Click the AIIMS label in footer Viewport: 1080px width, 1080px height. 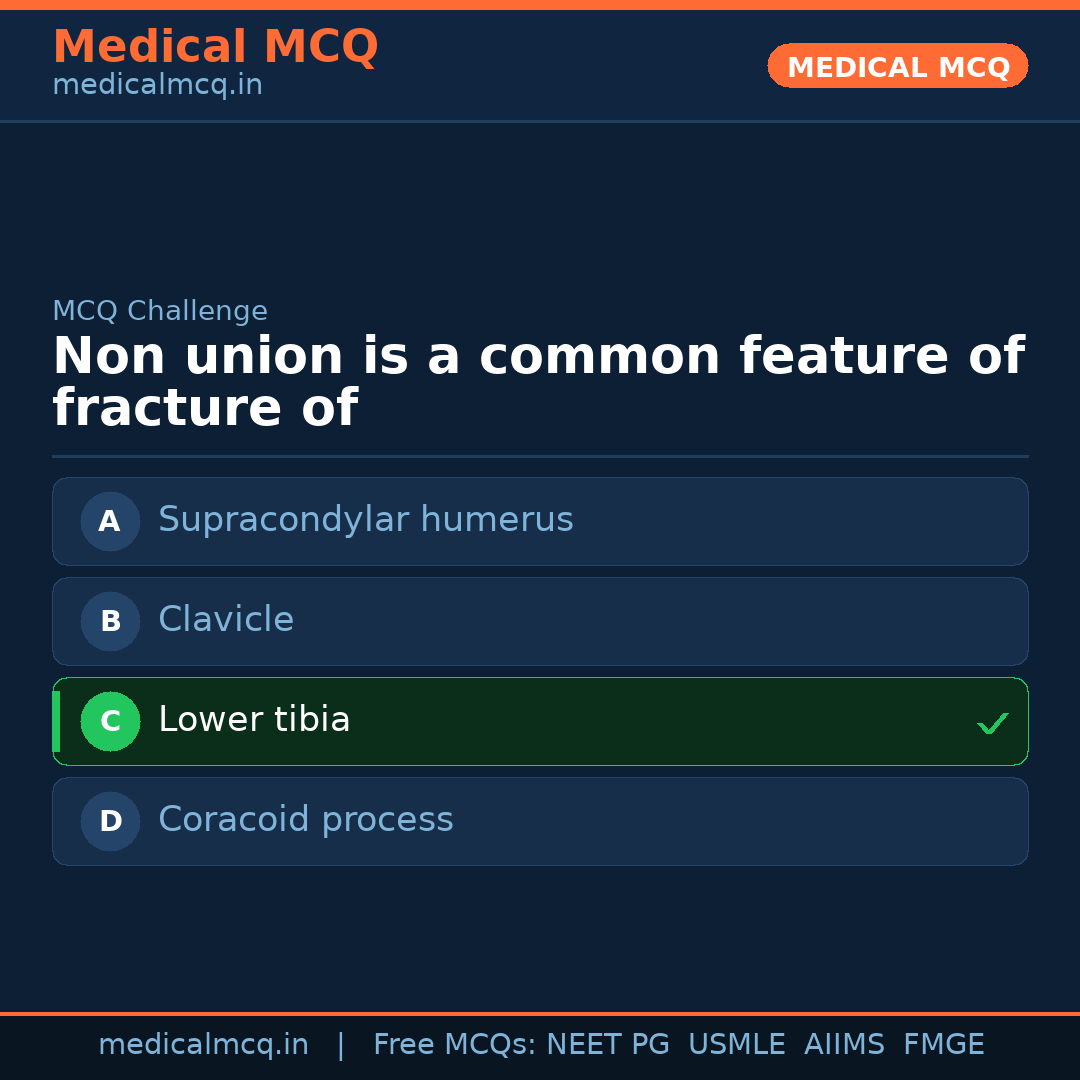(845, 1043)
